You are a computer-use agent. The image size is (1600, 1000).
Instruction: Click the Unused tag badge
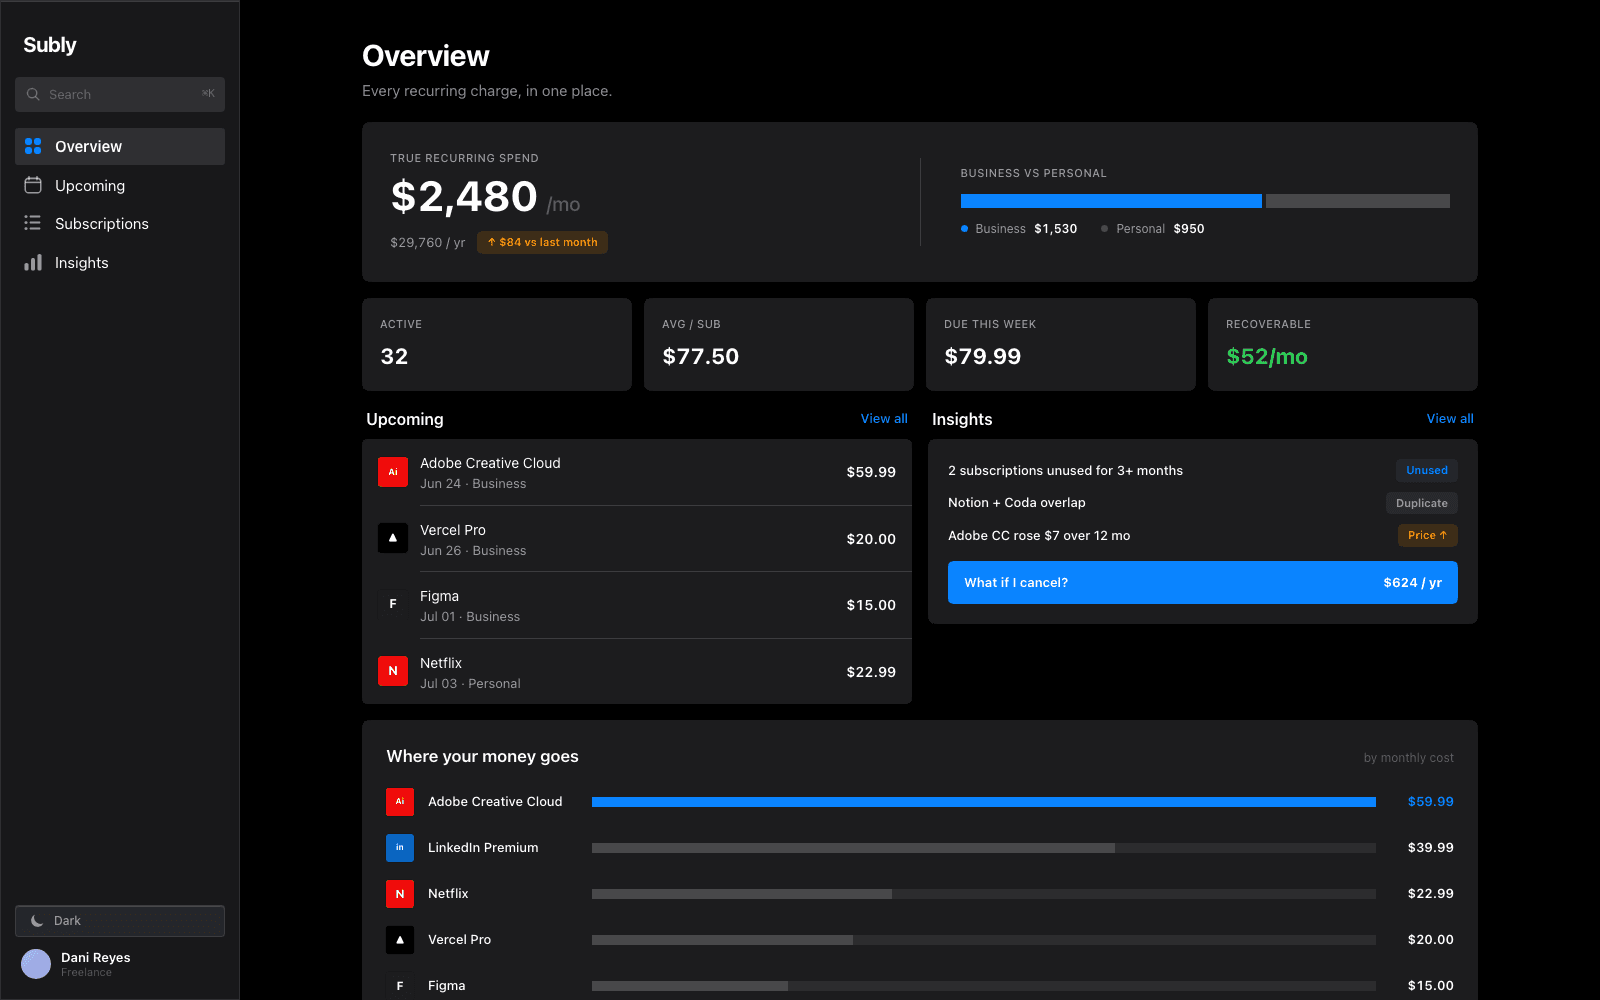[x=1427, y=470]
